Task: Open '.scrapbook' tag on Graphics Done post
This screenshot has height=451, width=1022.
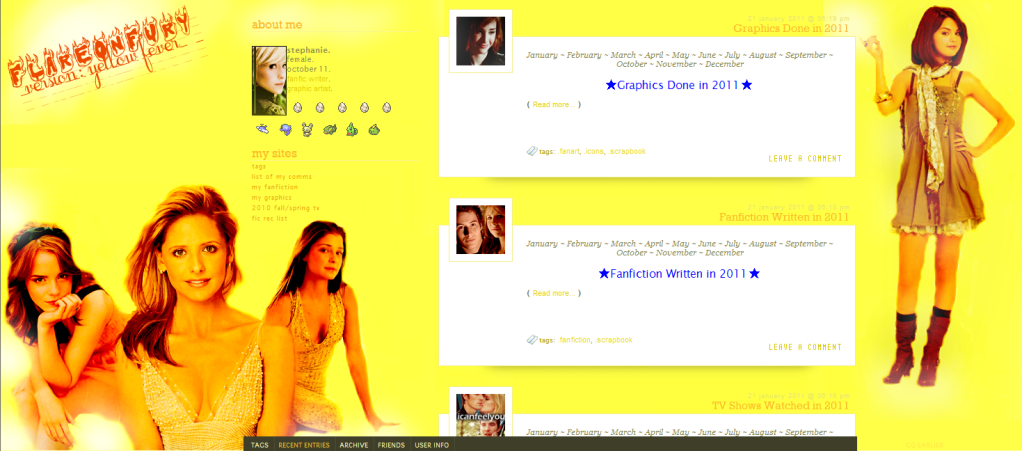Action: tap(627, 151)
